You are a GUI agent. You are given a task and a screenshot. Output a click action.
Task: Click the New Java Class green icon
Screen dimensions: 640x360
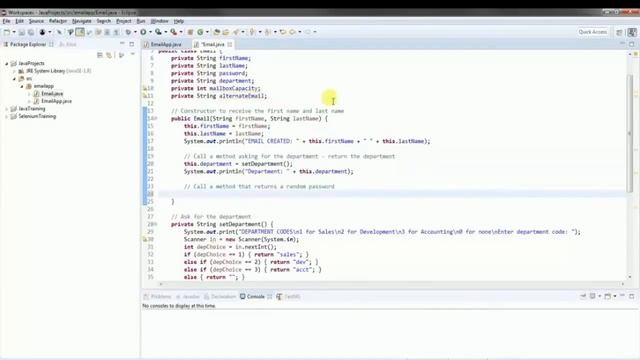pos(200,32)
